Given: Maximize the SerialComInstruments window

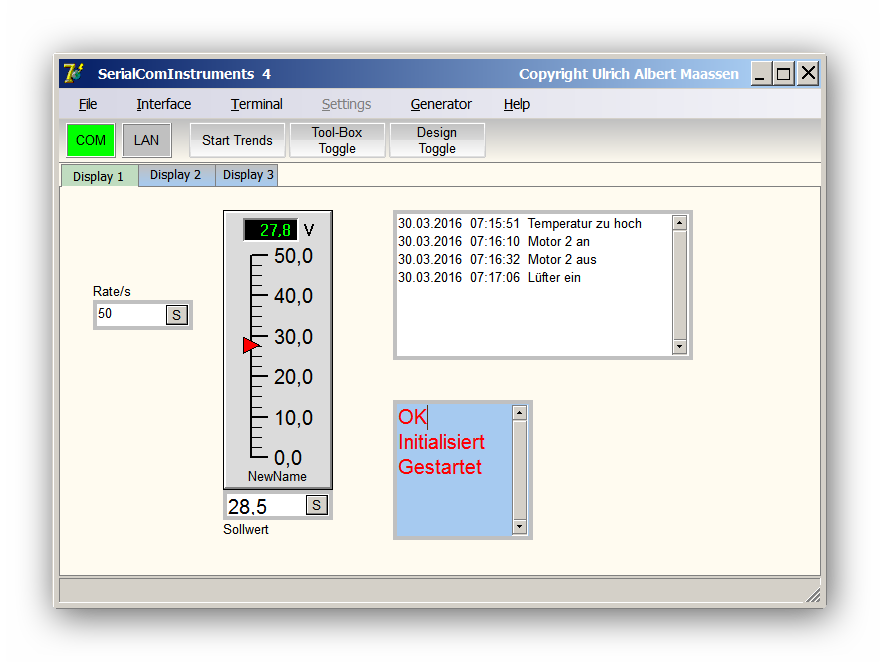Looking at the screenshot, I should [x=783, y=73].
